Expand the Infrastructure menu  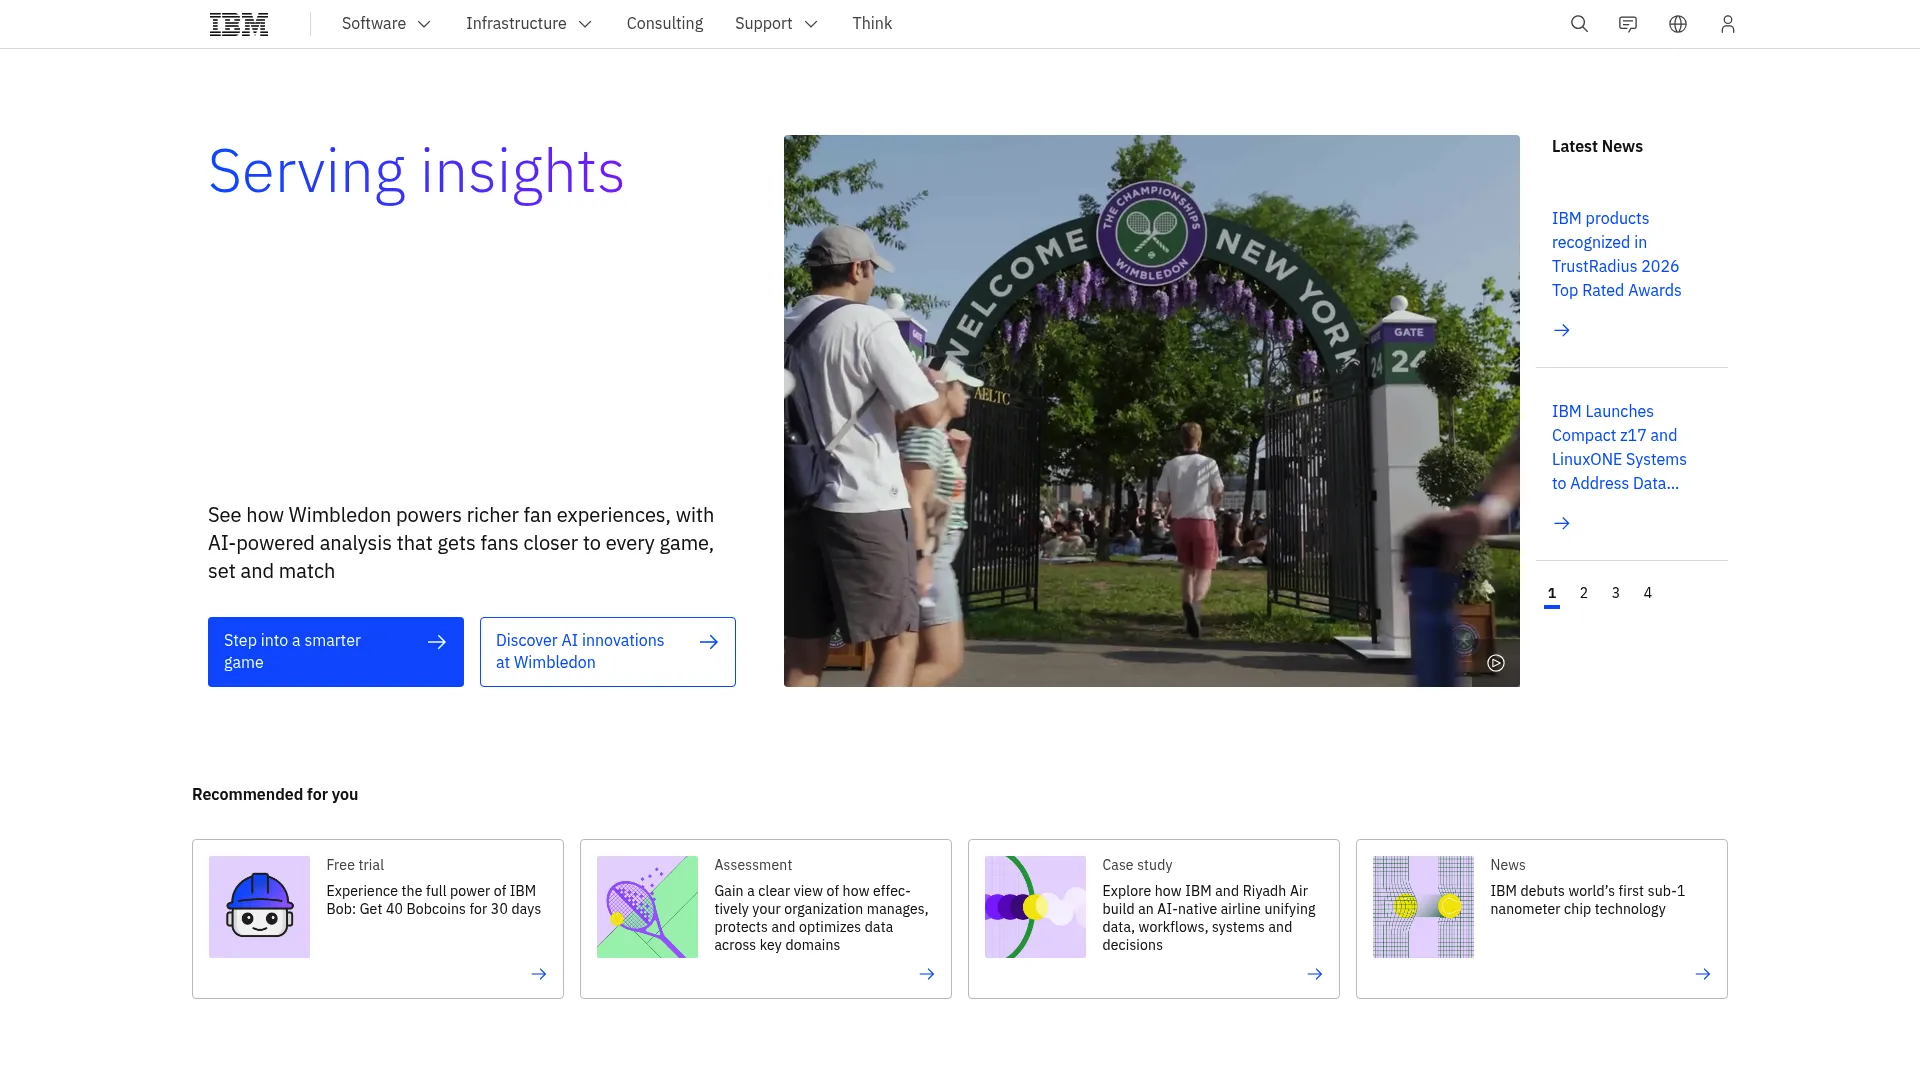pos(529,24)
